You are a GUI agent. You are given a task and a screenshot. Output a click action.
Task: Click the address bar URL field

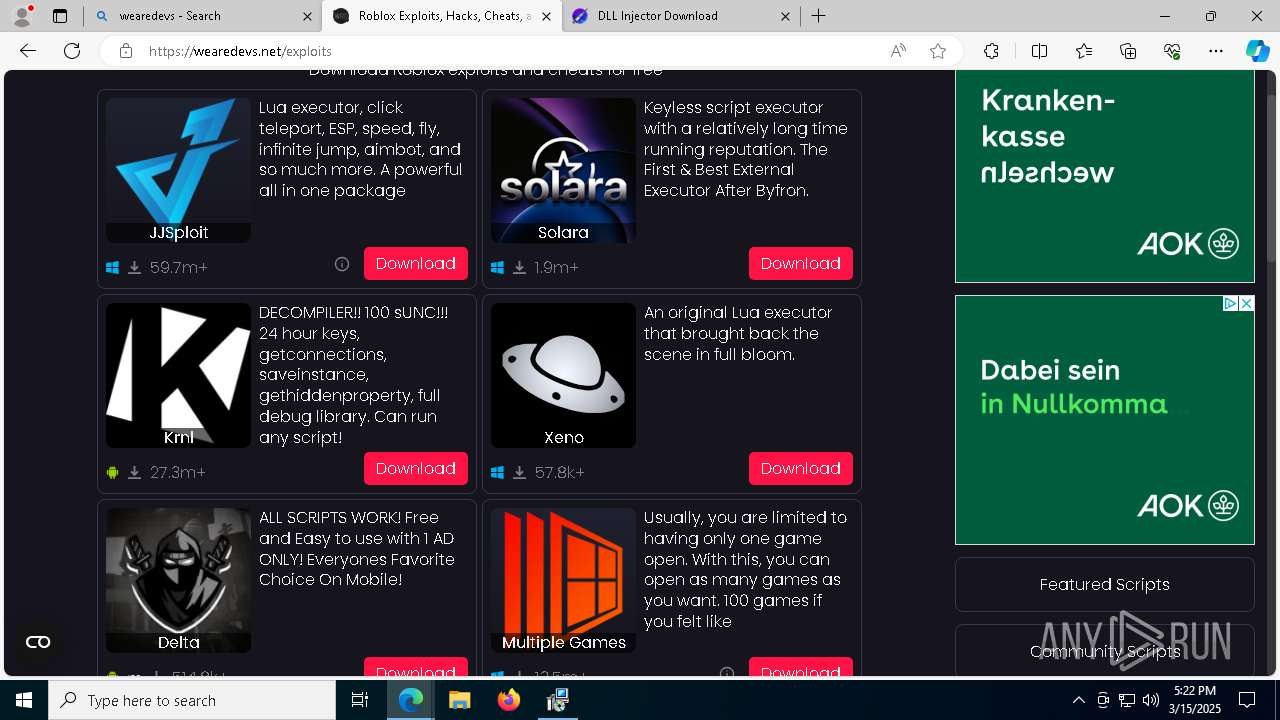[x=510, y=51]
